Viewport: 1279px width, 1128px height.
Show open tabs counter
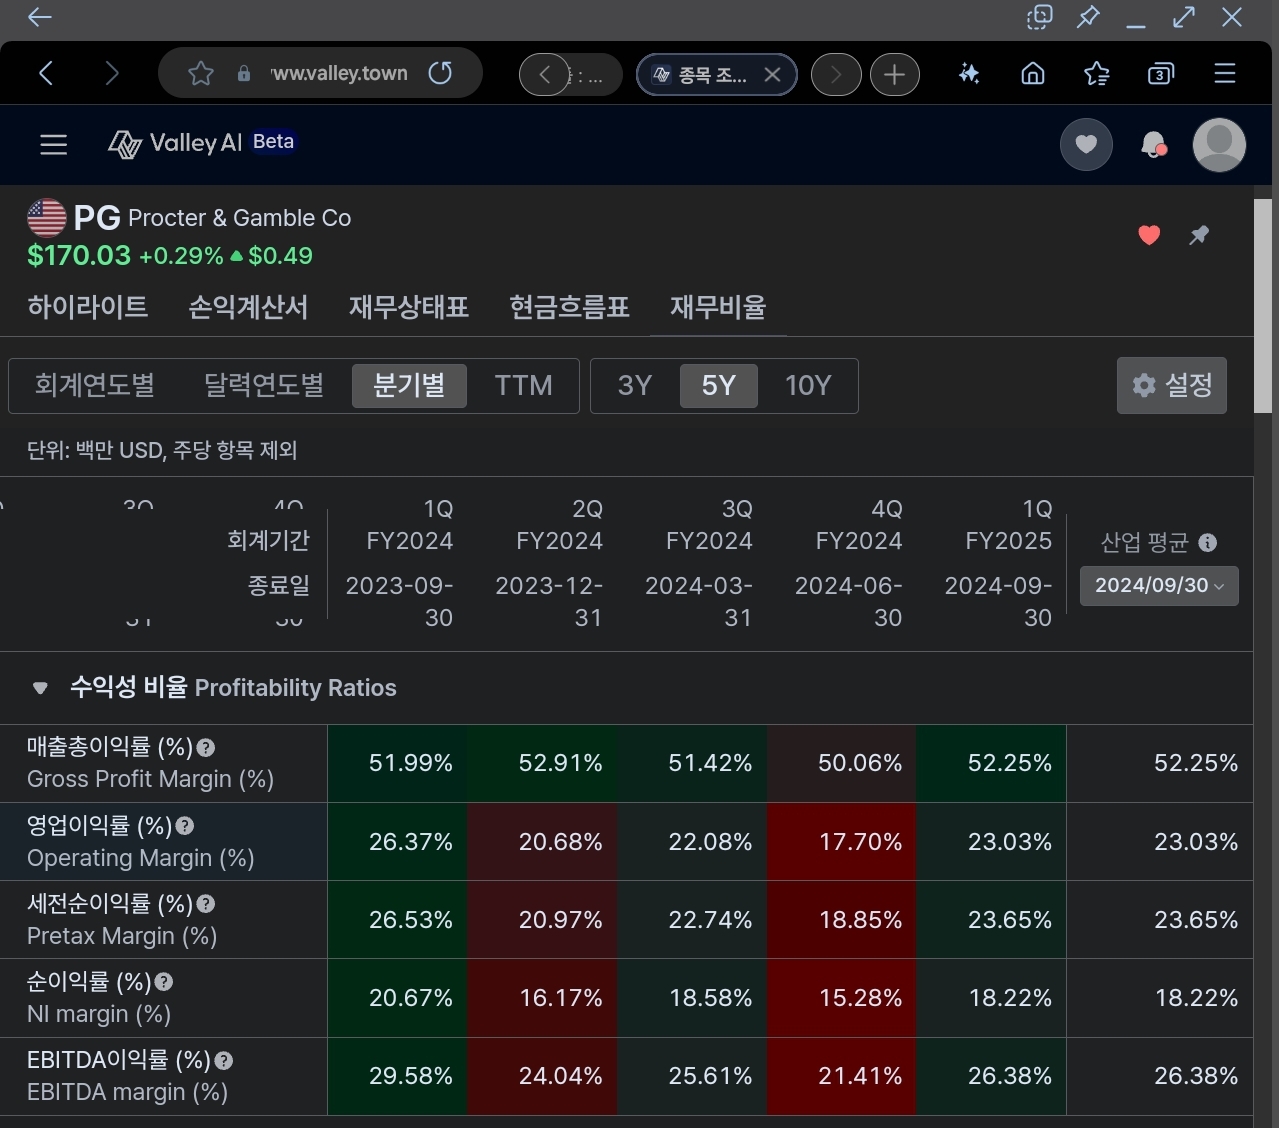(x=1160, y=73)
